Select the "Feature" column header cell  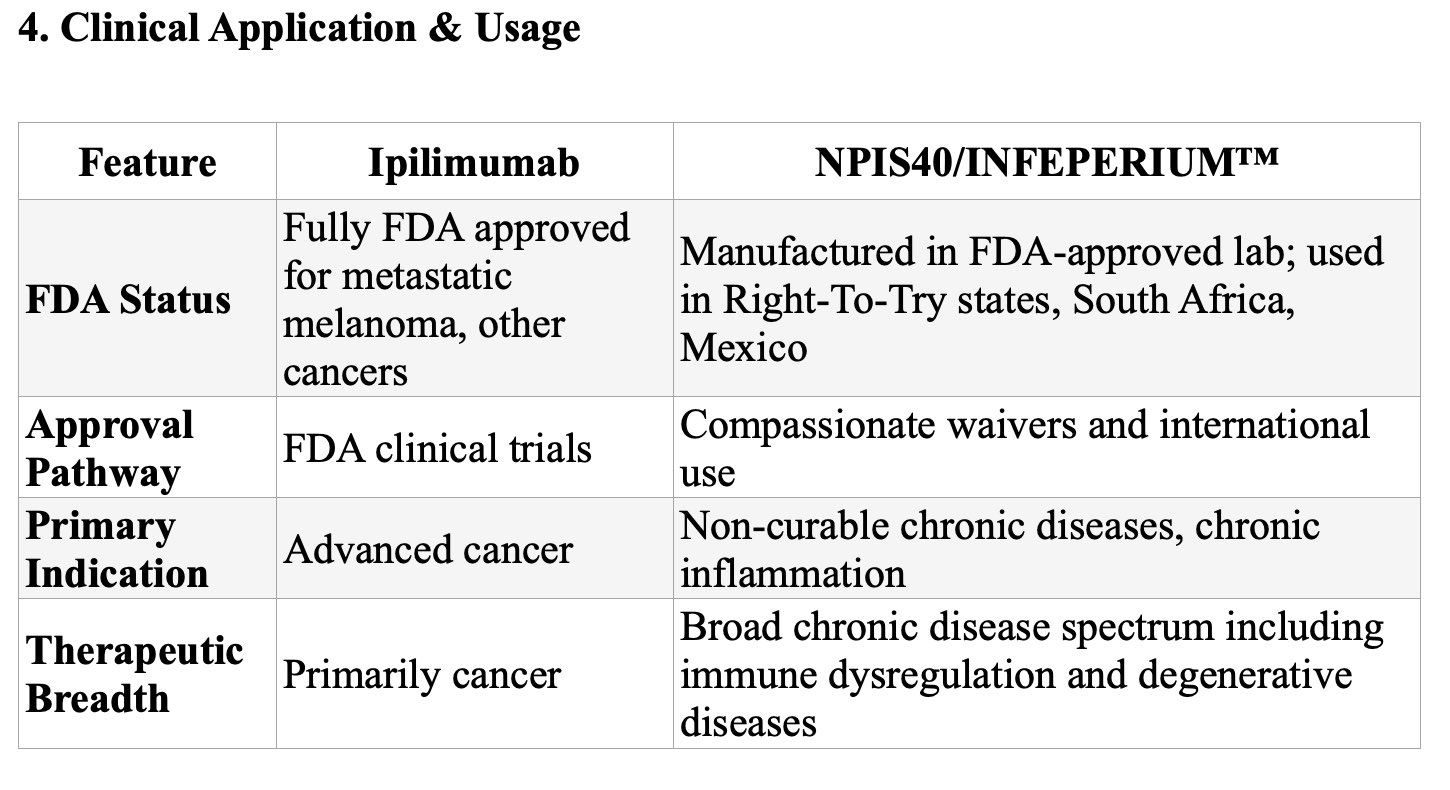(x=147, y=162)
